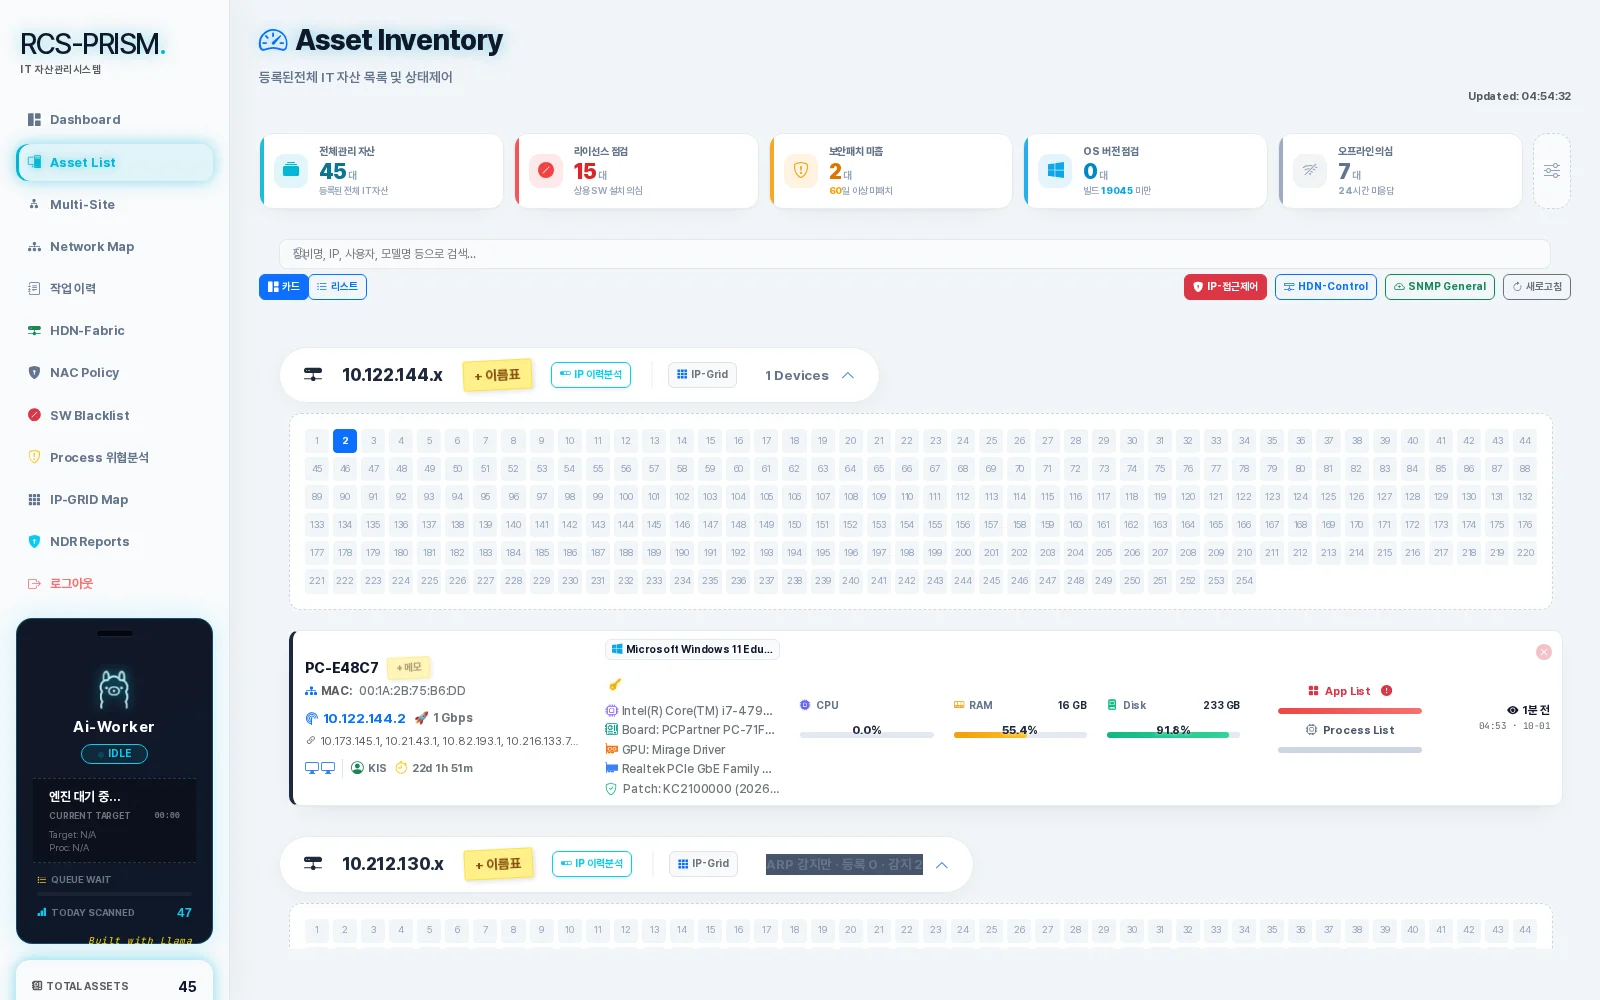Open the IP-GRID Map page
The height and width of the screenshot is (1000, 1600).
[115, 500]
